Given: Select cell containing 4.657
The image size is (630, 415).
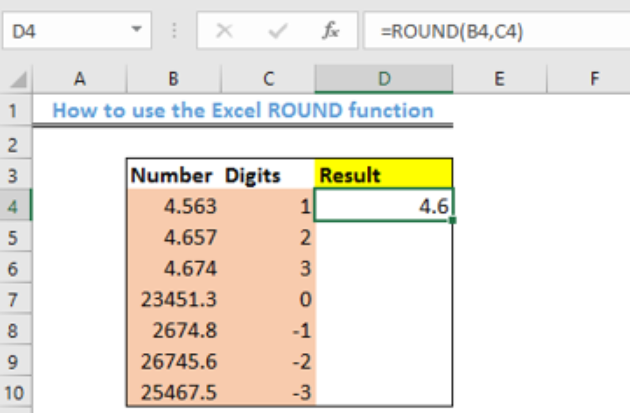Looking at the screenshot, I should point(174,237).
